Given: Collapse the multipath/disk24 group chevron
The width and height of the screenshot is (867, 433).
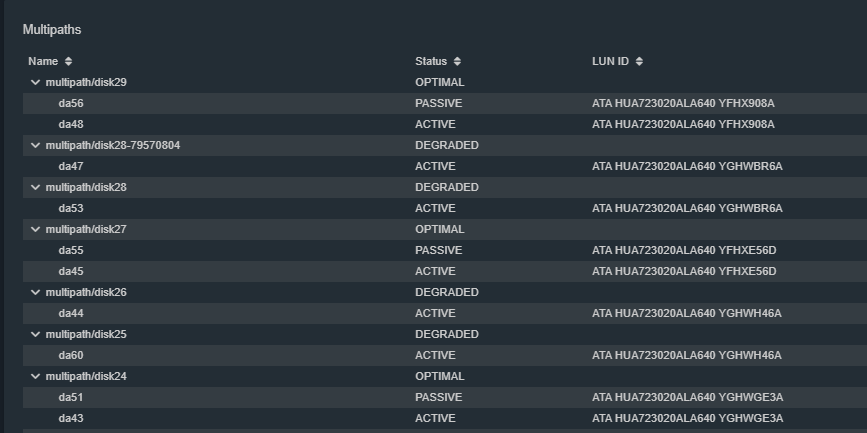Looking at the screenshot, I should [35, 377].
